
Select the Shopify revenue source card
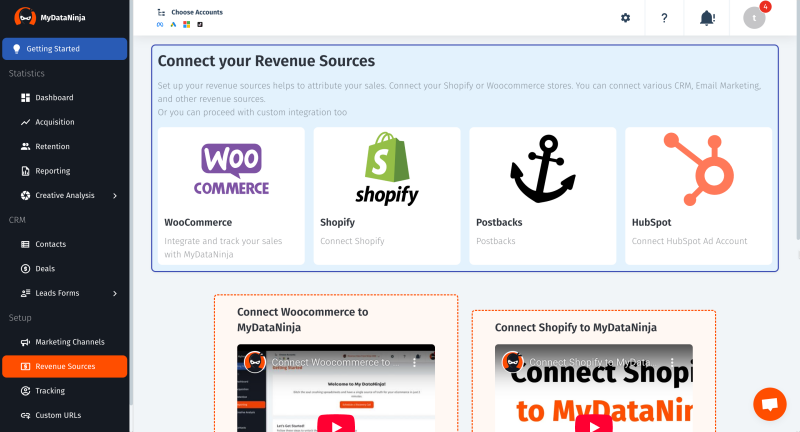[x=387, y=196]
